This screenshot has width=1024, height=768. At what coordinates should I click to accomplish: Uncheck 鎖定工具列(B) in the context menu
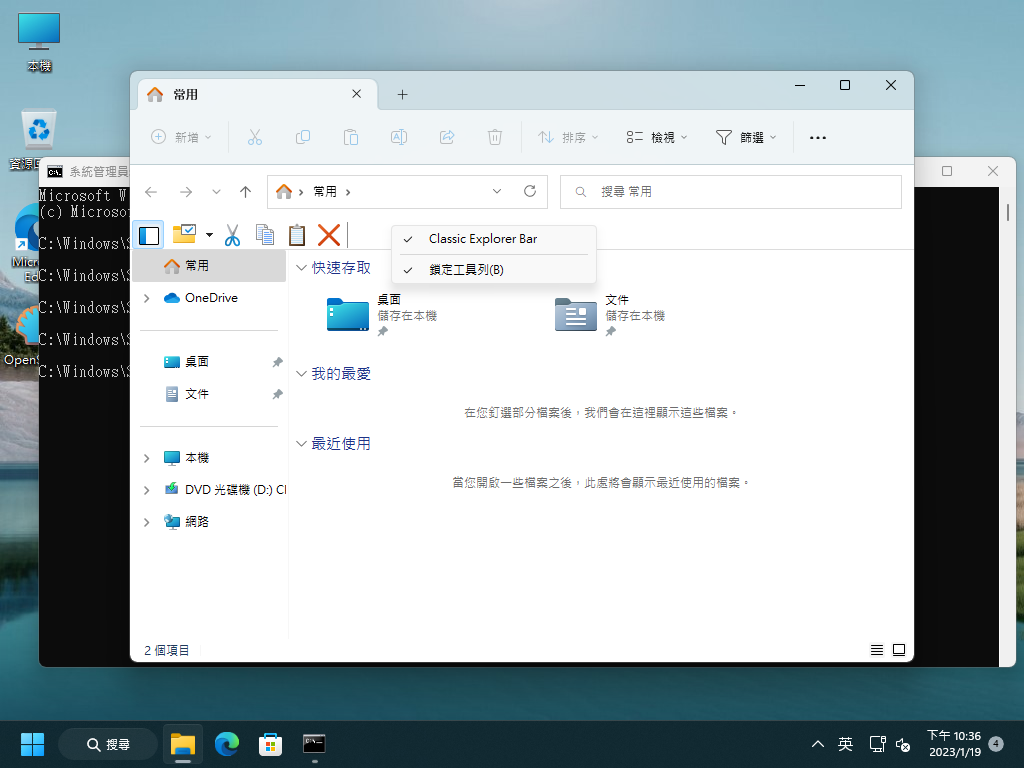click(x=470, y=270)
